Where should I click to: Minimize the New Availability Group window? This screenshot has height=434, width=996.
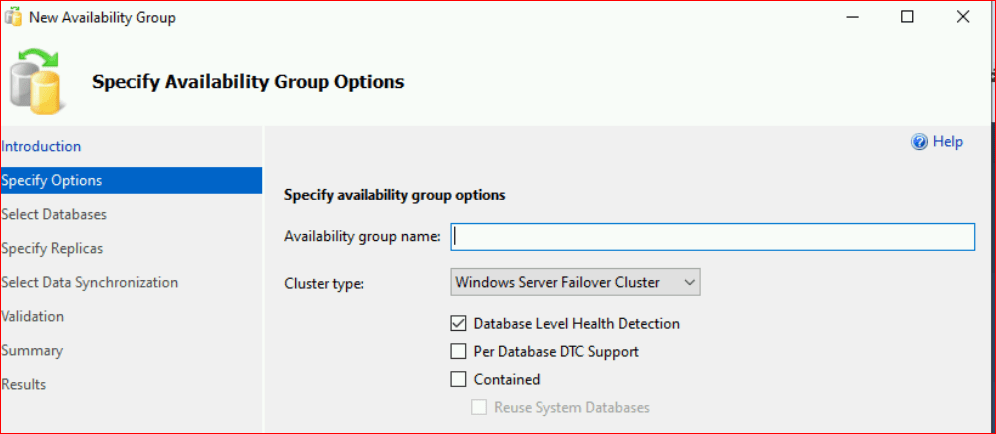tap(853, 17)
